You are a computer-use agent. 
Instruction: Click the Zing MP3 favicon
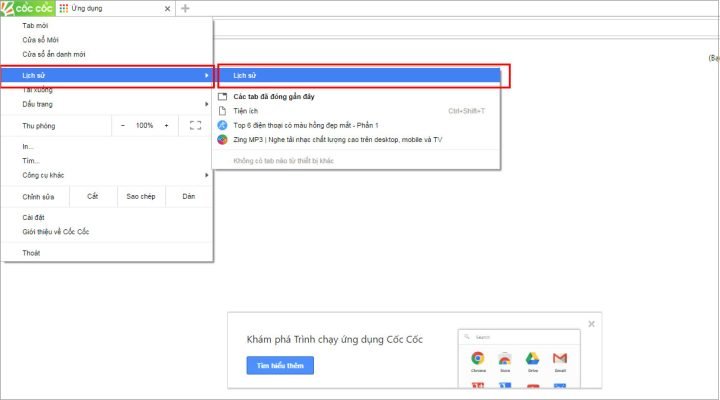pos(222,140)
